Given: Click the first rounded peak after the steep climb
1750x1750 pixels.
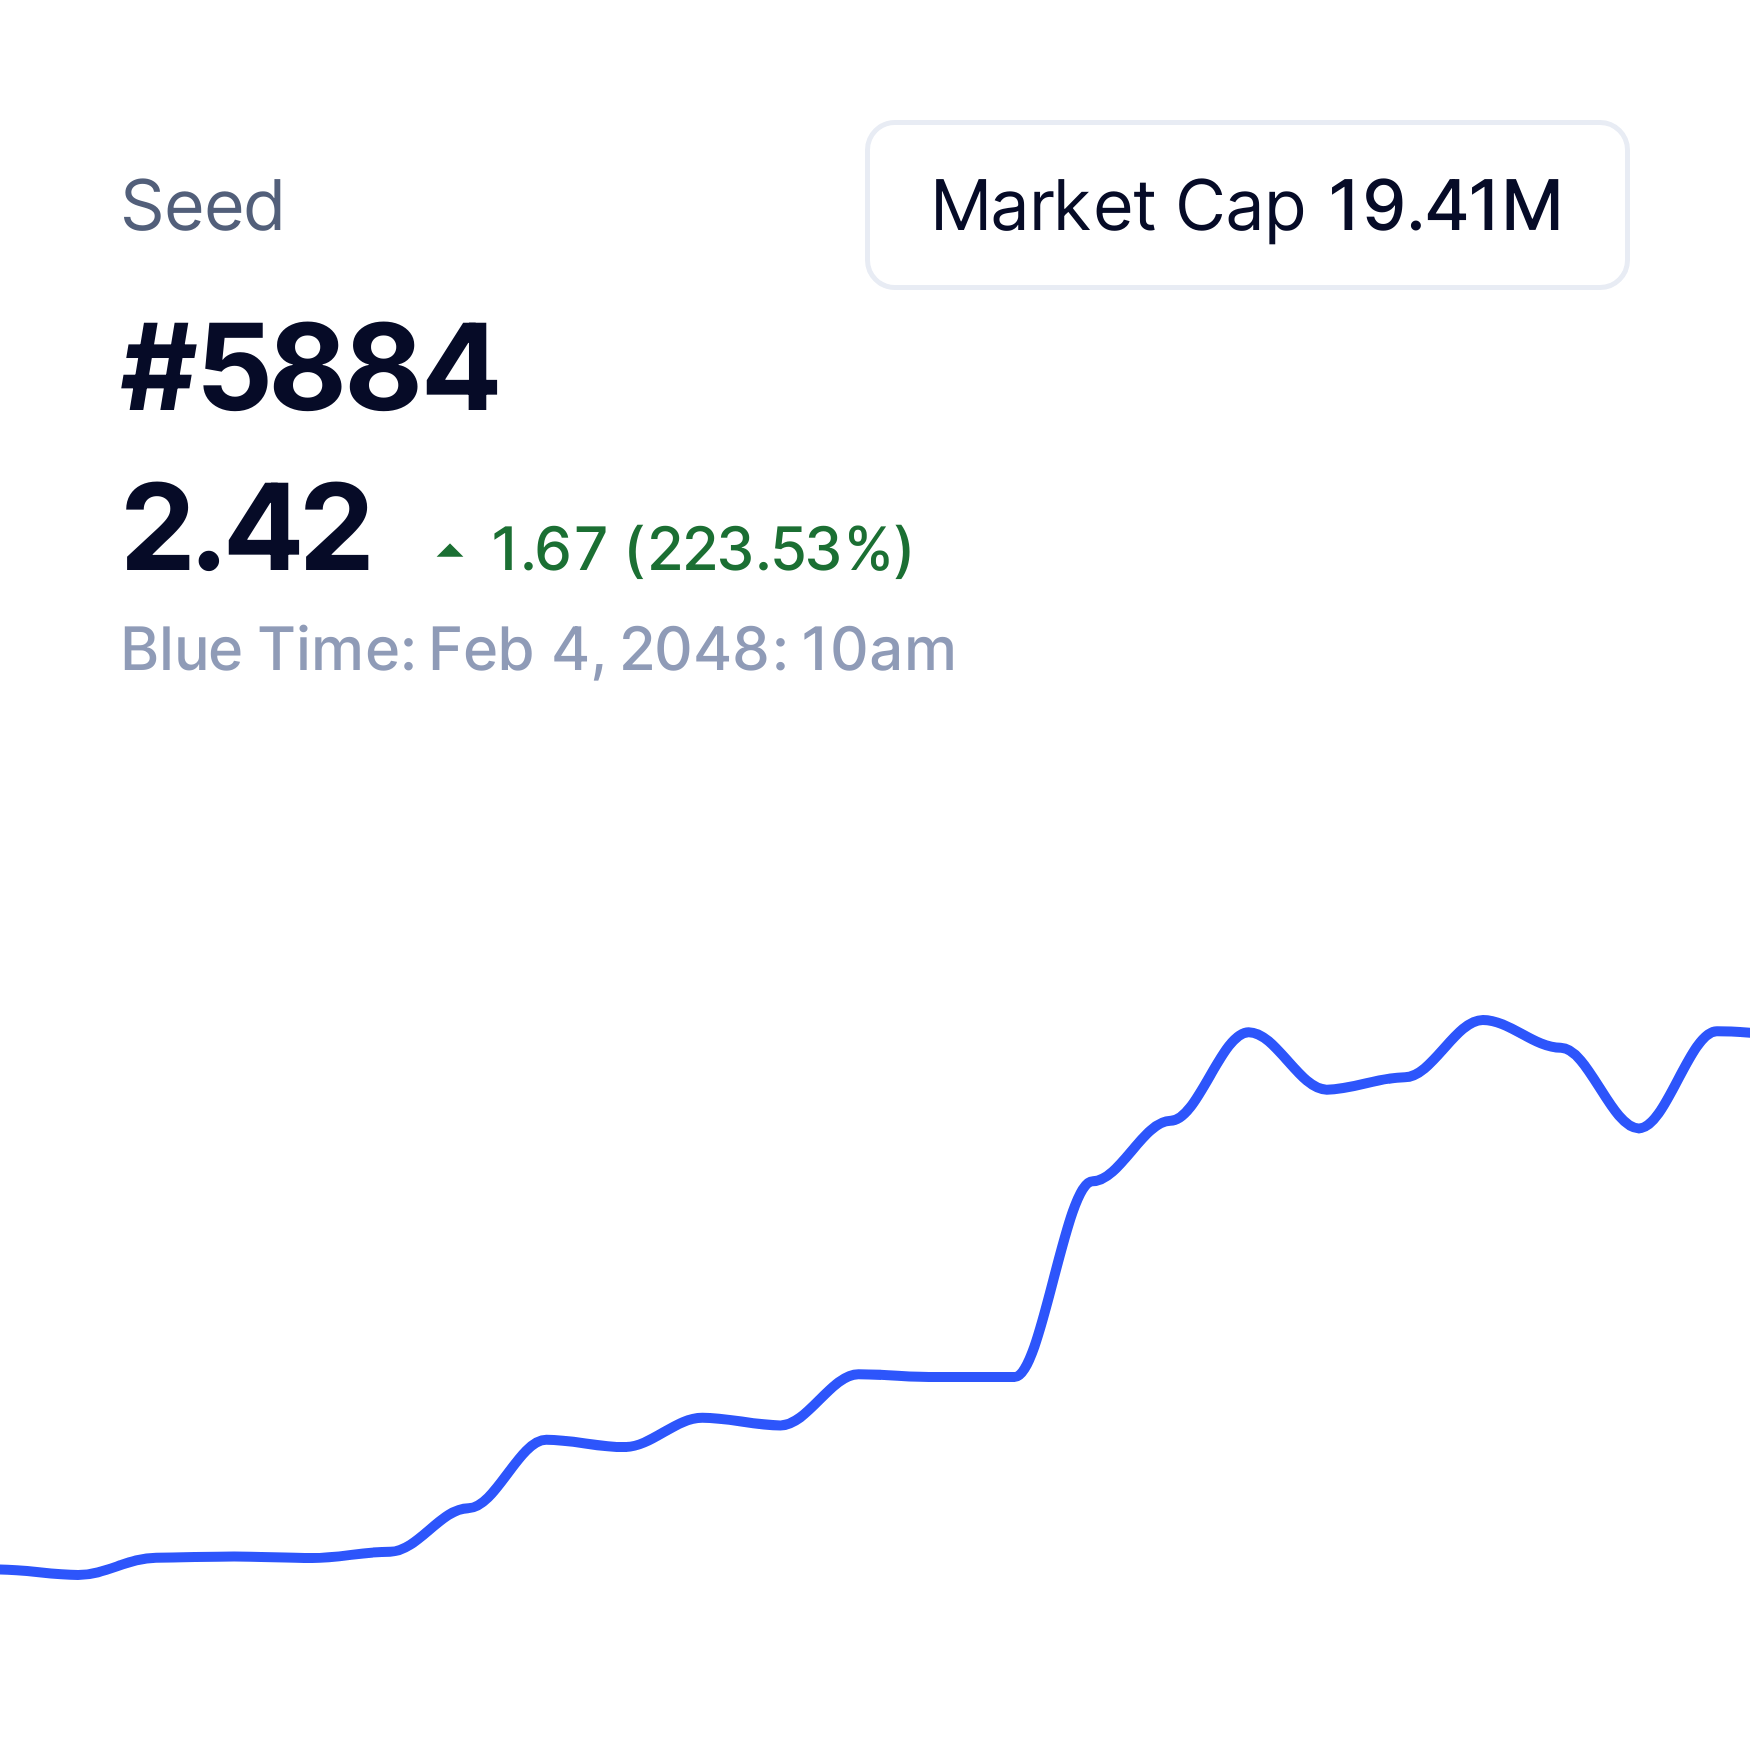Looking at the screenshot, I should click(1248, 1032).
